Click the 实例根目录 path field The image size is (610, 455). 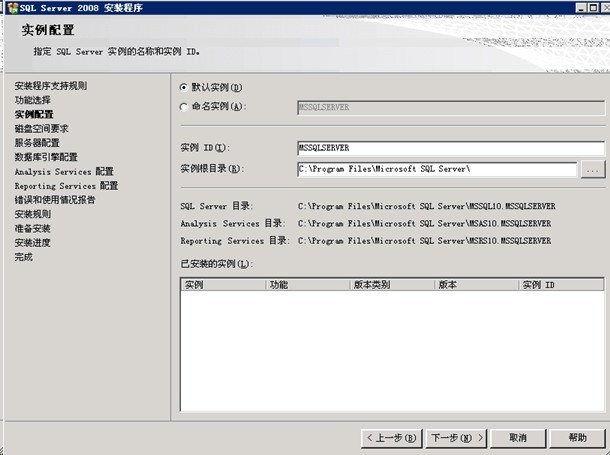(437, 169)
